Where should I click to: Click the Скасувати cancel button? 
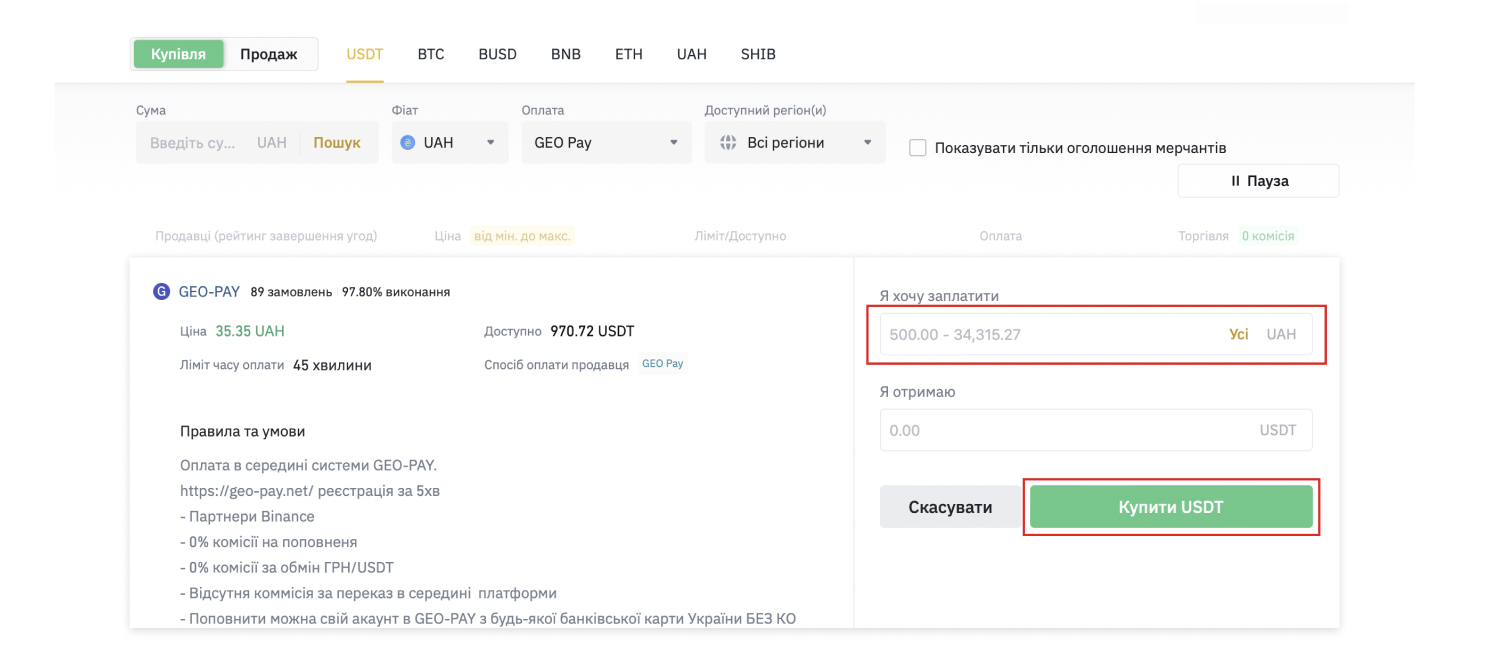click(951, 507)
